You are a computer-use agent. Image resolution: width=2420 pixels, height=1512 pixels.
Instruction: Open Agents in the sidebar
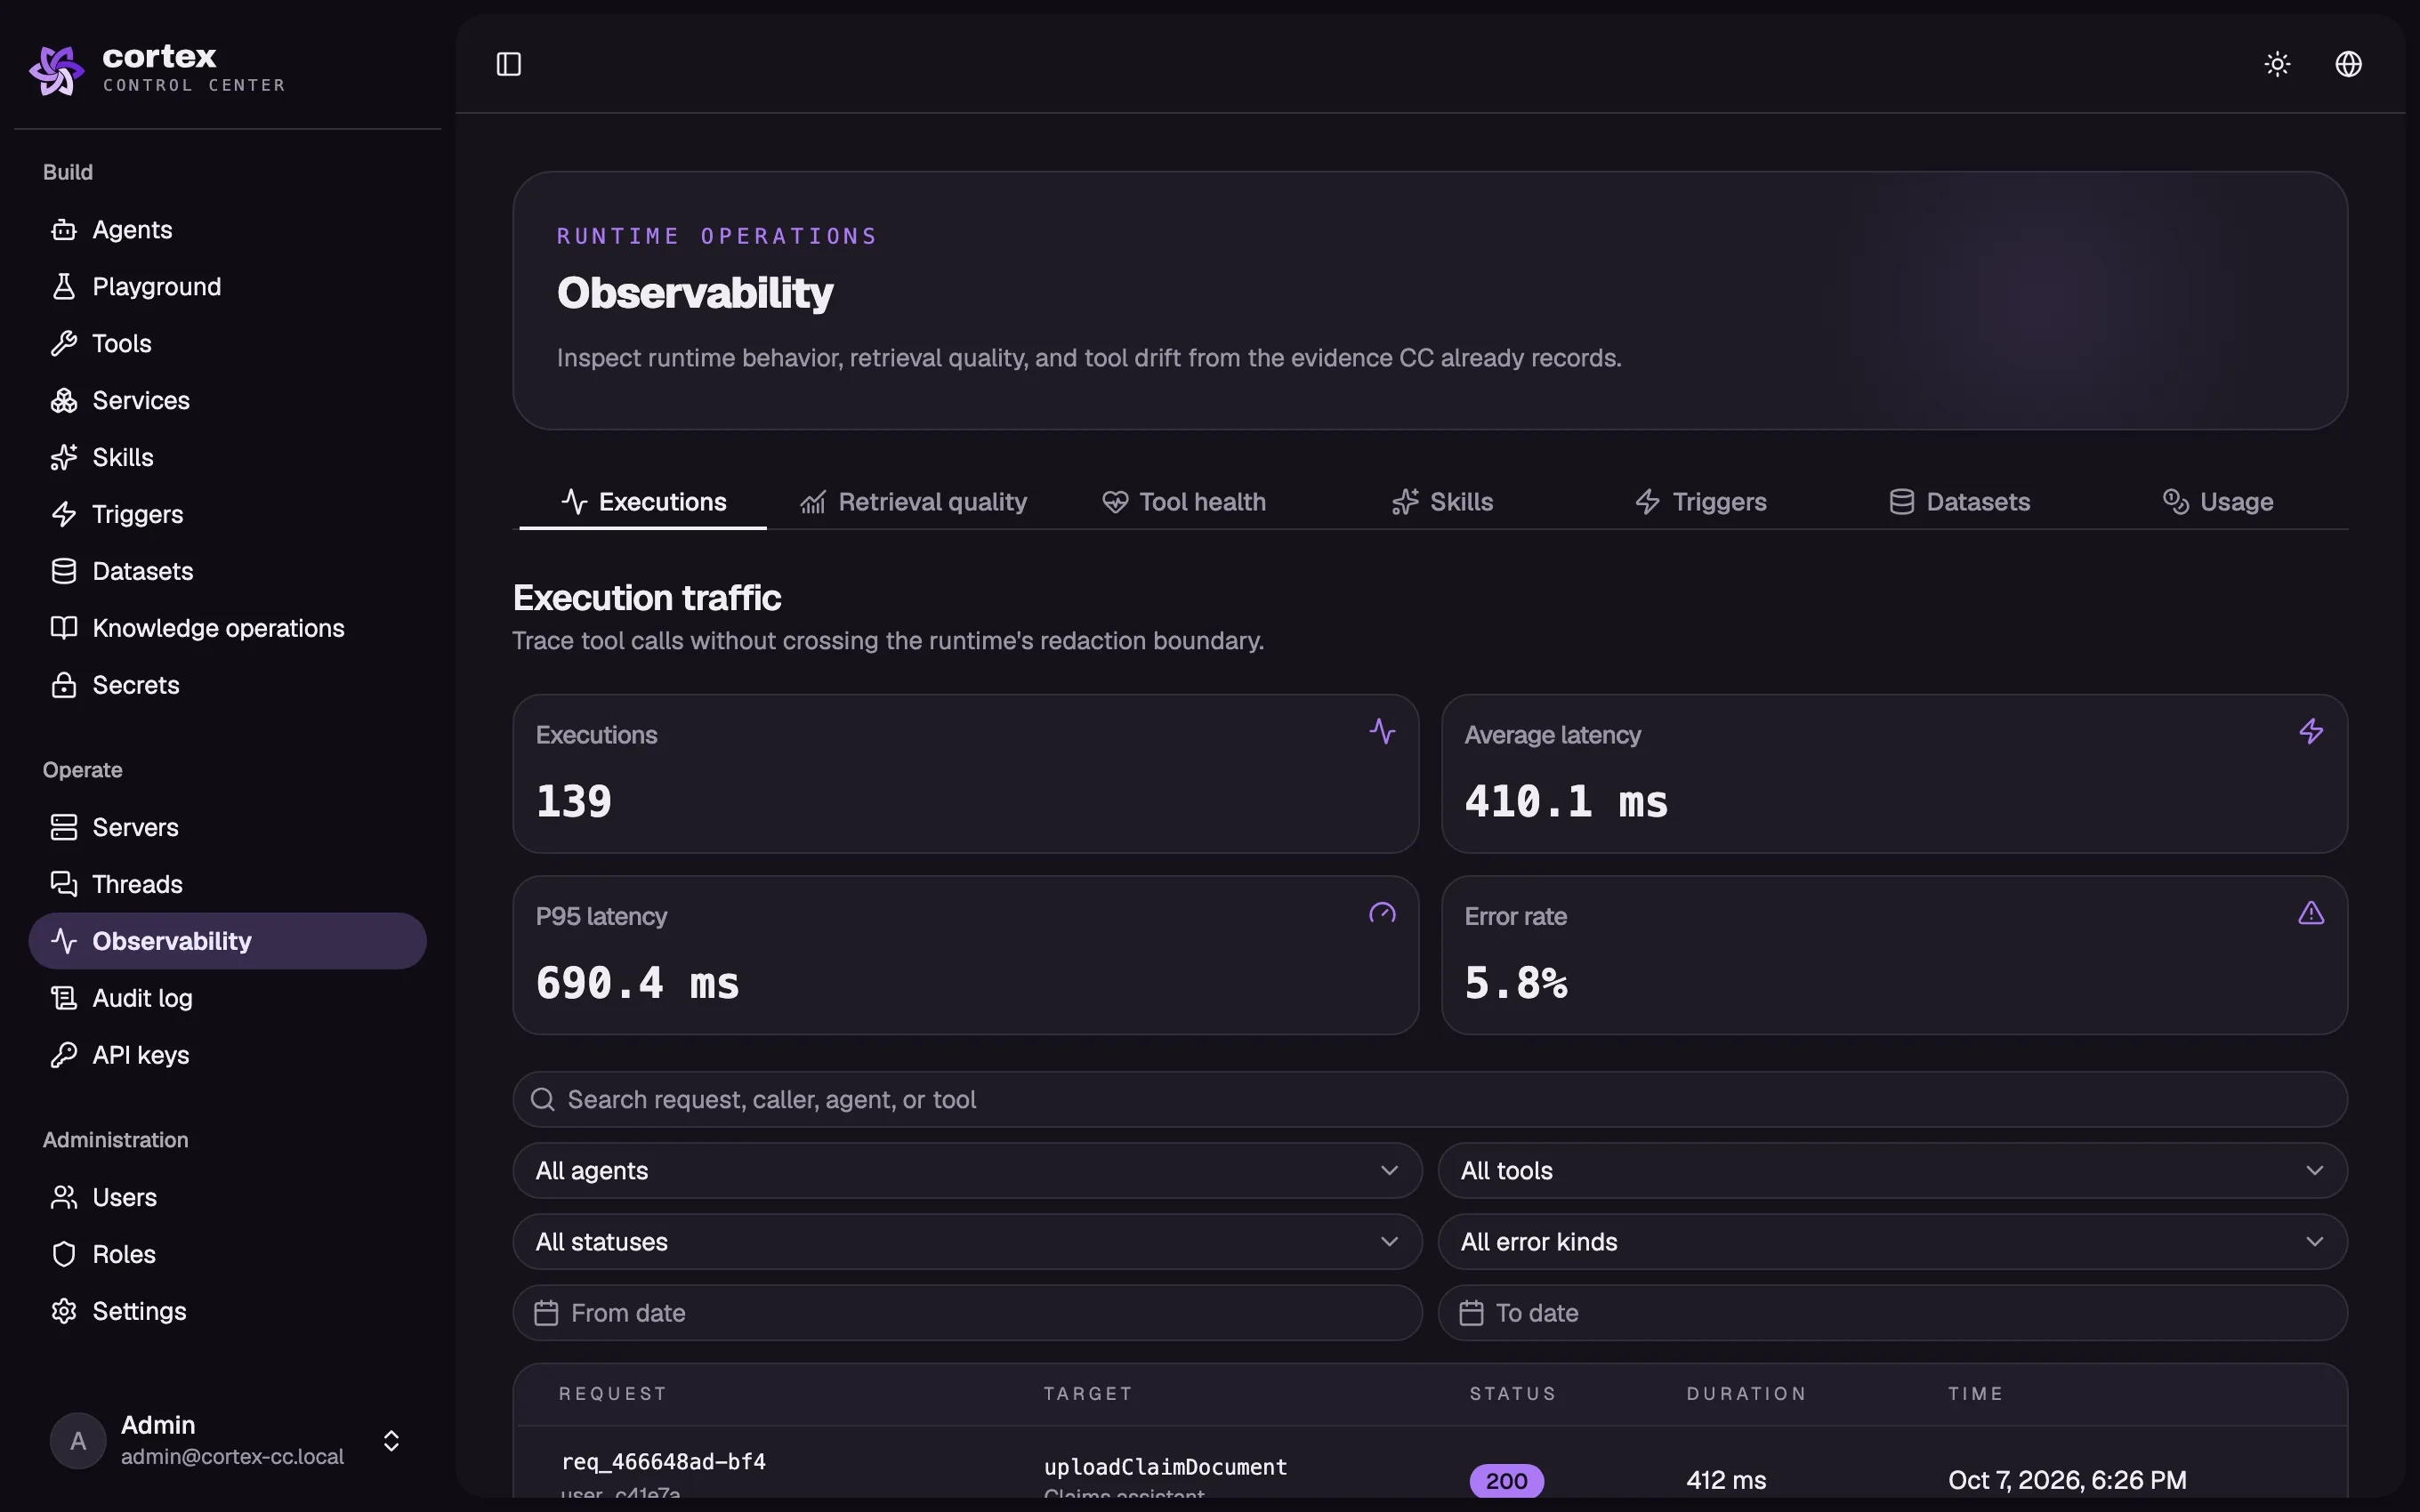click(x=228, y=230)
